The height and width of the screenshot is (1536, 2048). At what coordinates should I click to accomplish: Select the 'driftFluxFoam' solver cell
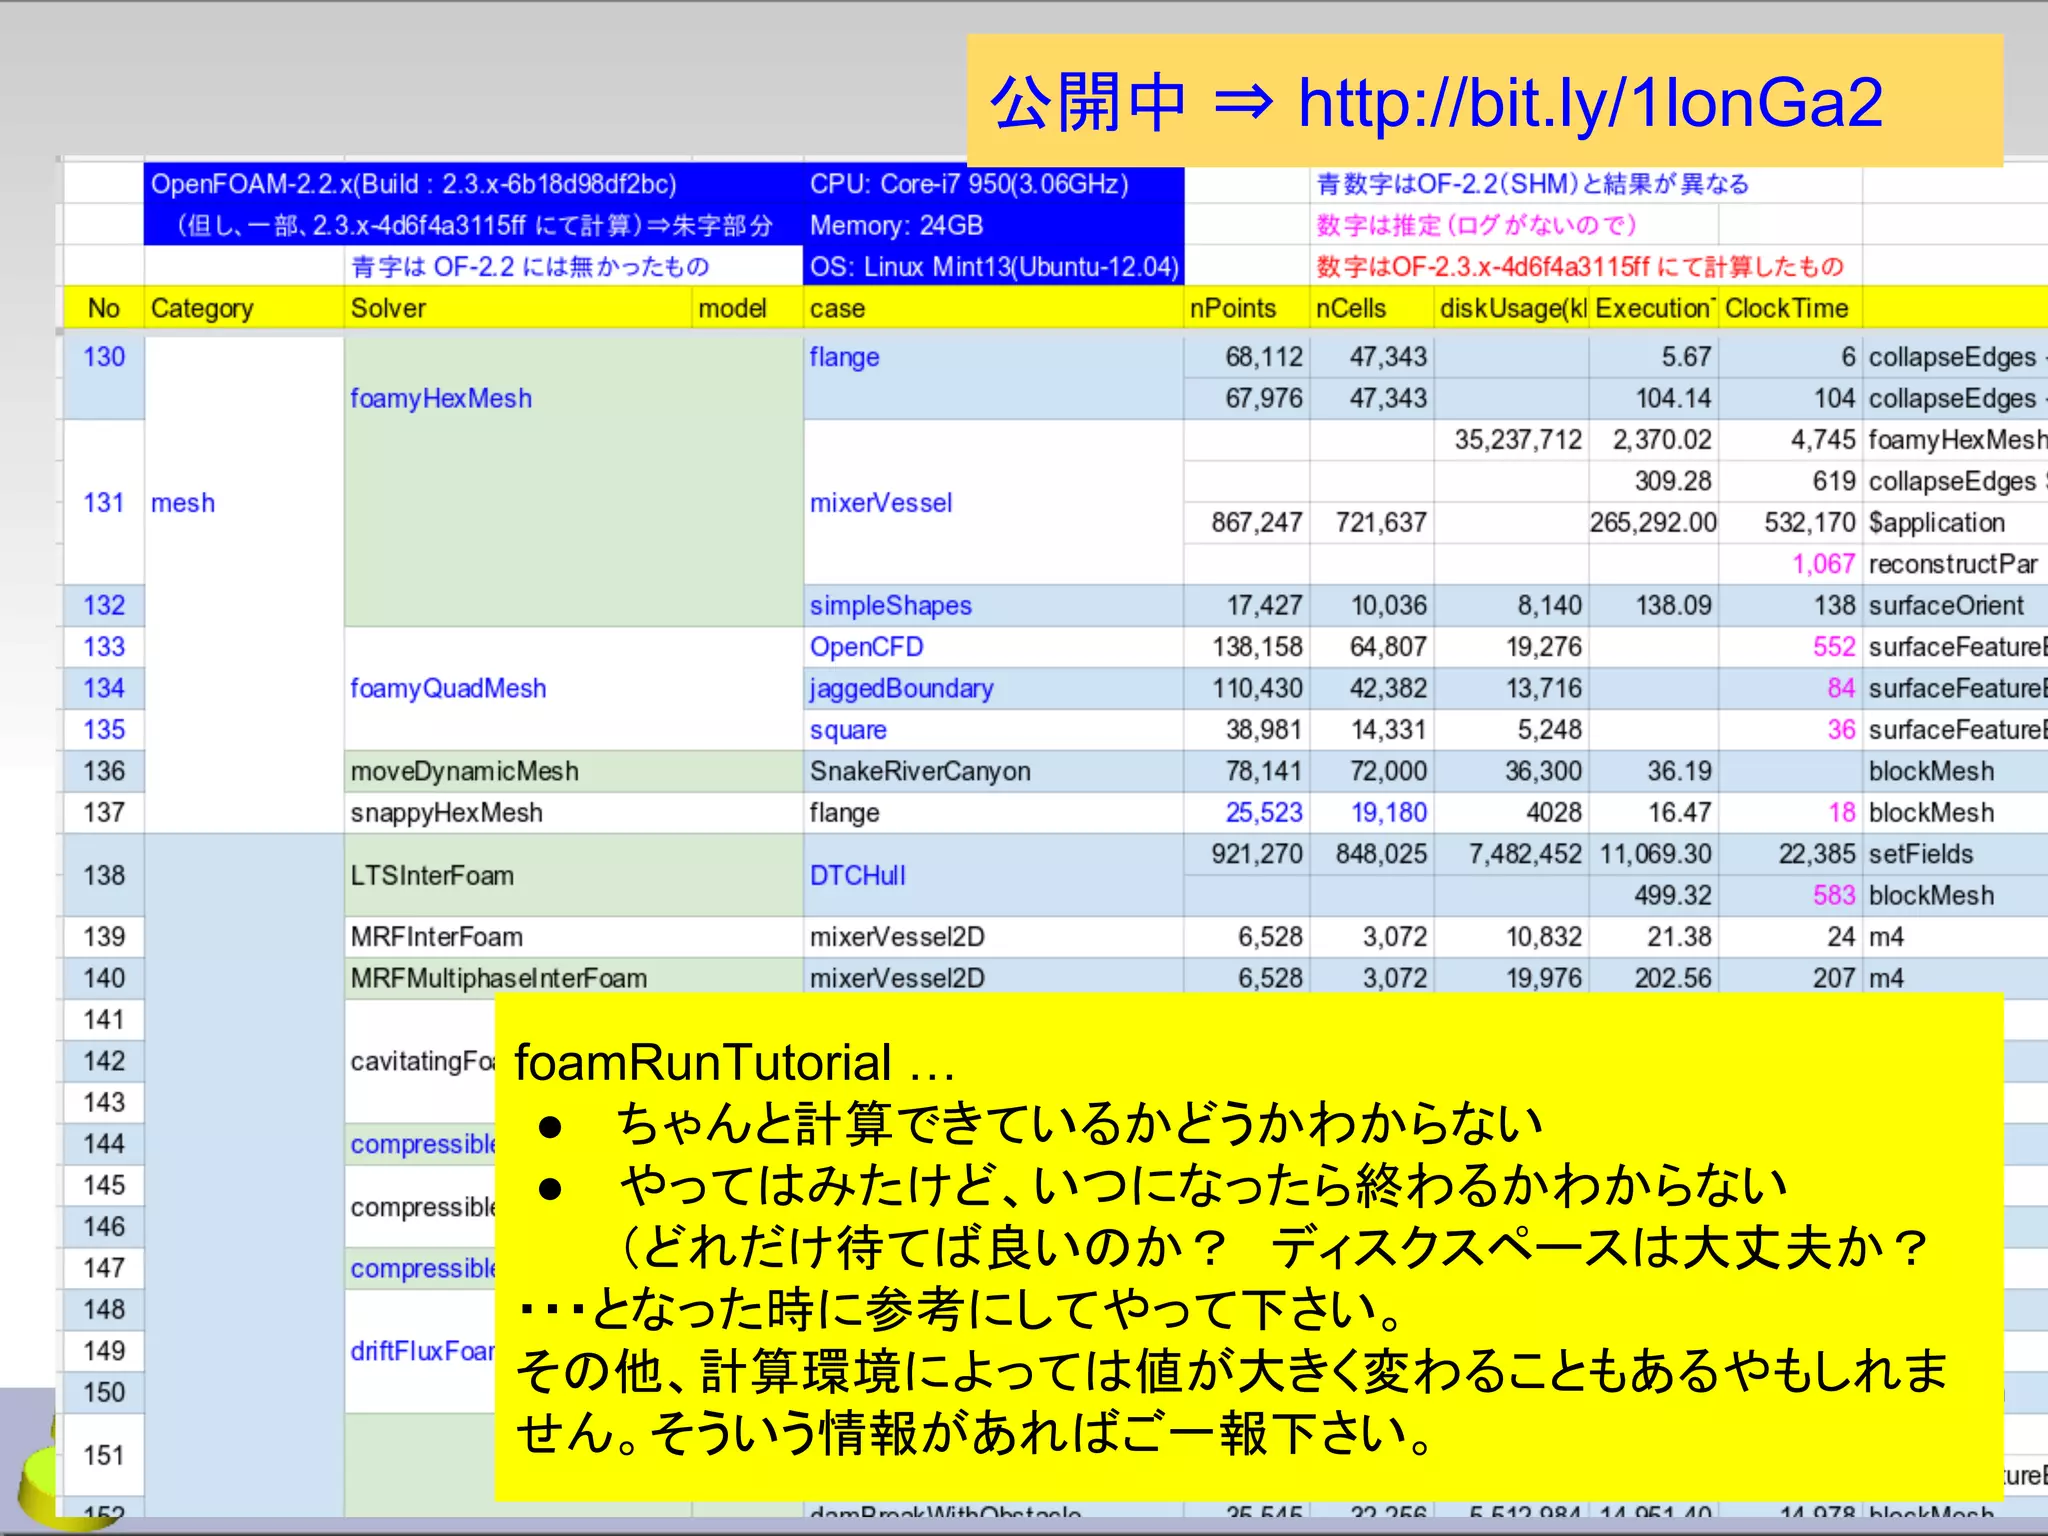[x=421, y=1351]
